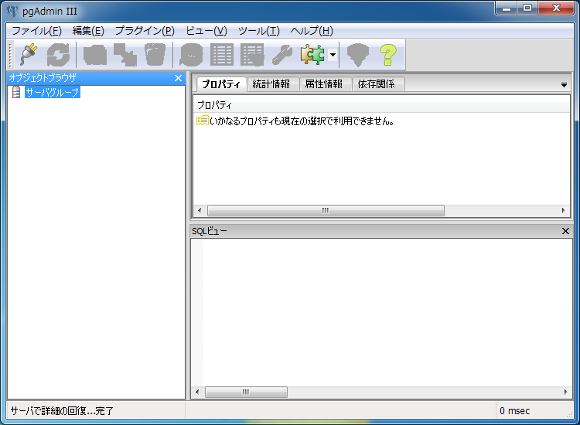Switch to the プロパティ tab
Viewport: 580px width, 425px height.
point(221,84)
